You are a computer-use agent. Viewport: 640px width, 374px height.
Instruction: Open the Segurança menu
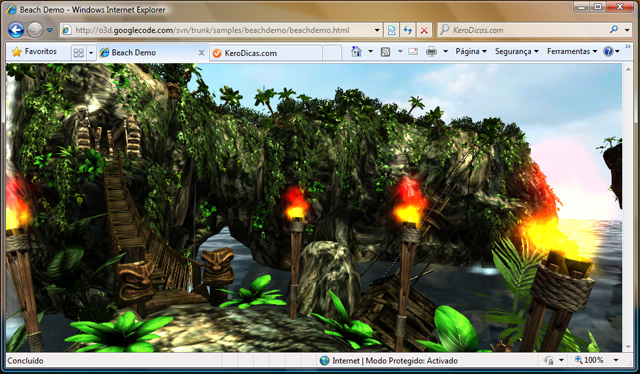(x=517, y=51)
